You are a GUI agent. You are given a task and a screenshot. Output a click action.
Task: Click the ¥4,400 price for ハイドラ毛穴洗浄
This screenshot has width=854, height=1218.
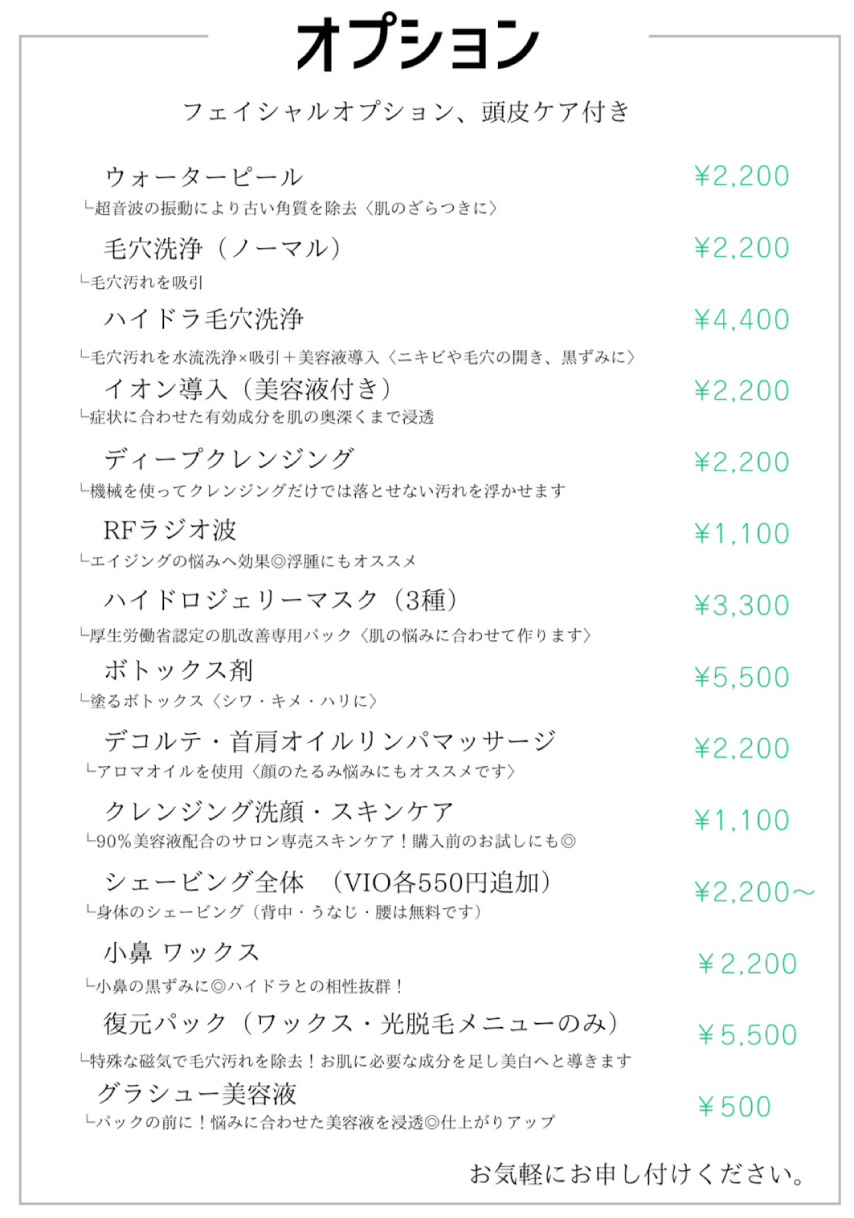click(742, 320)
